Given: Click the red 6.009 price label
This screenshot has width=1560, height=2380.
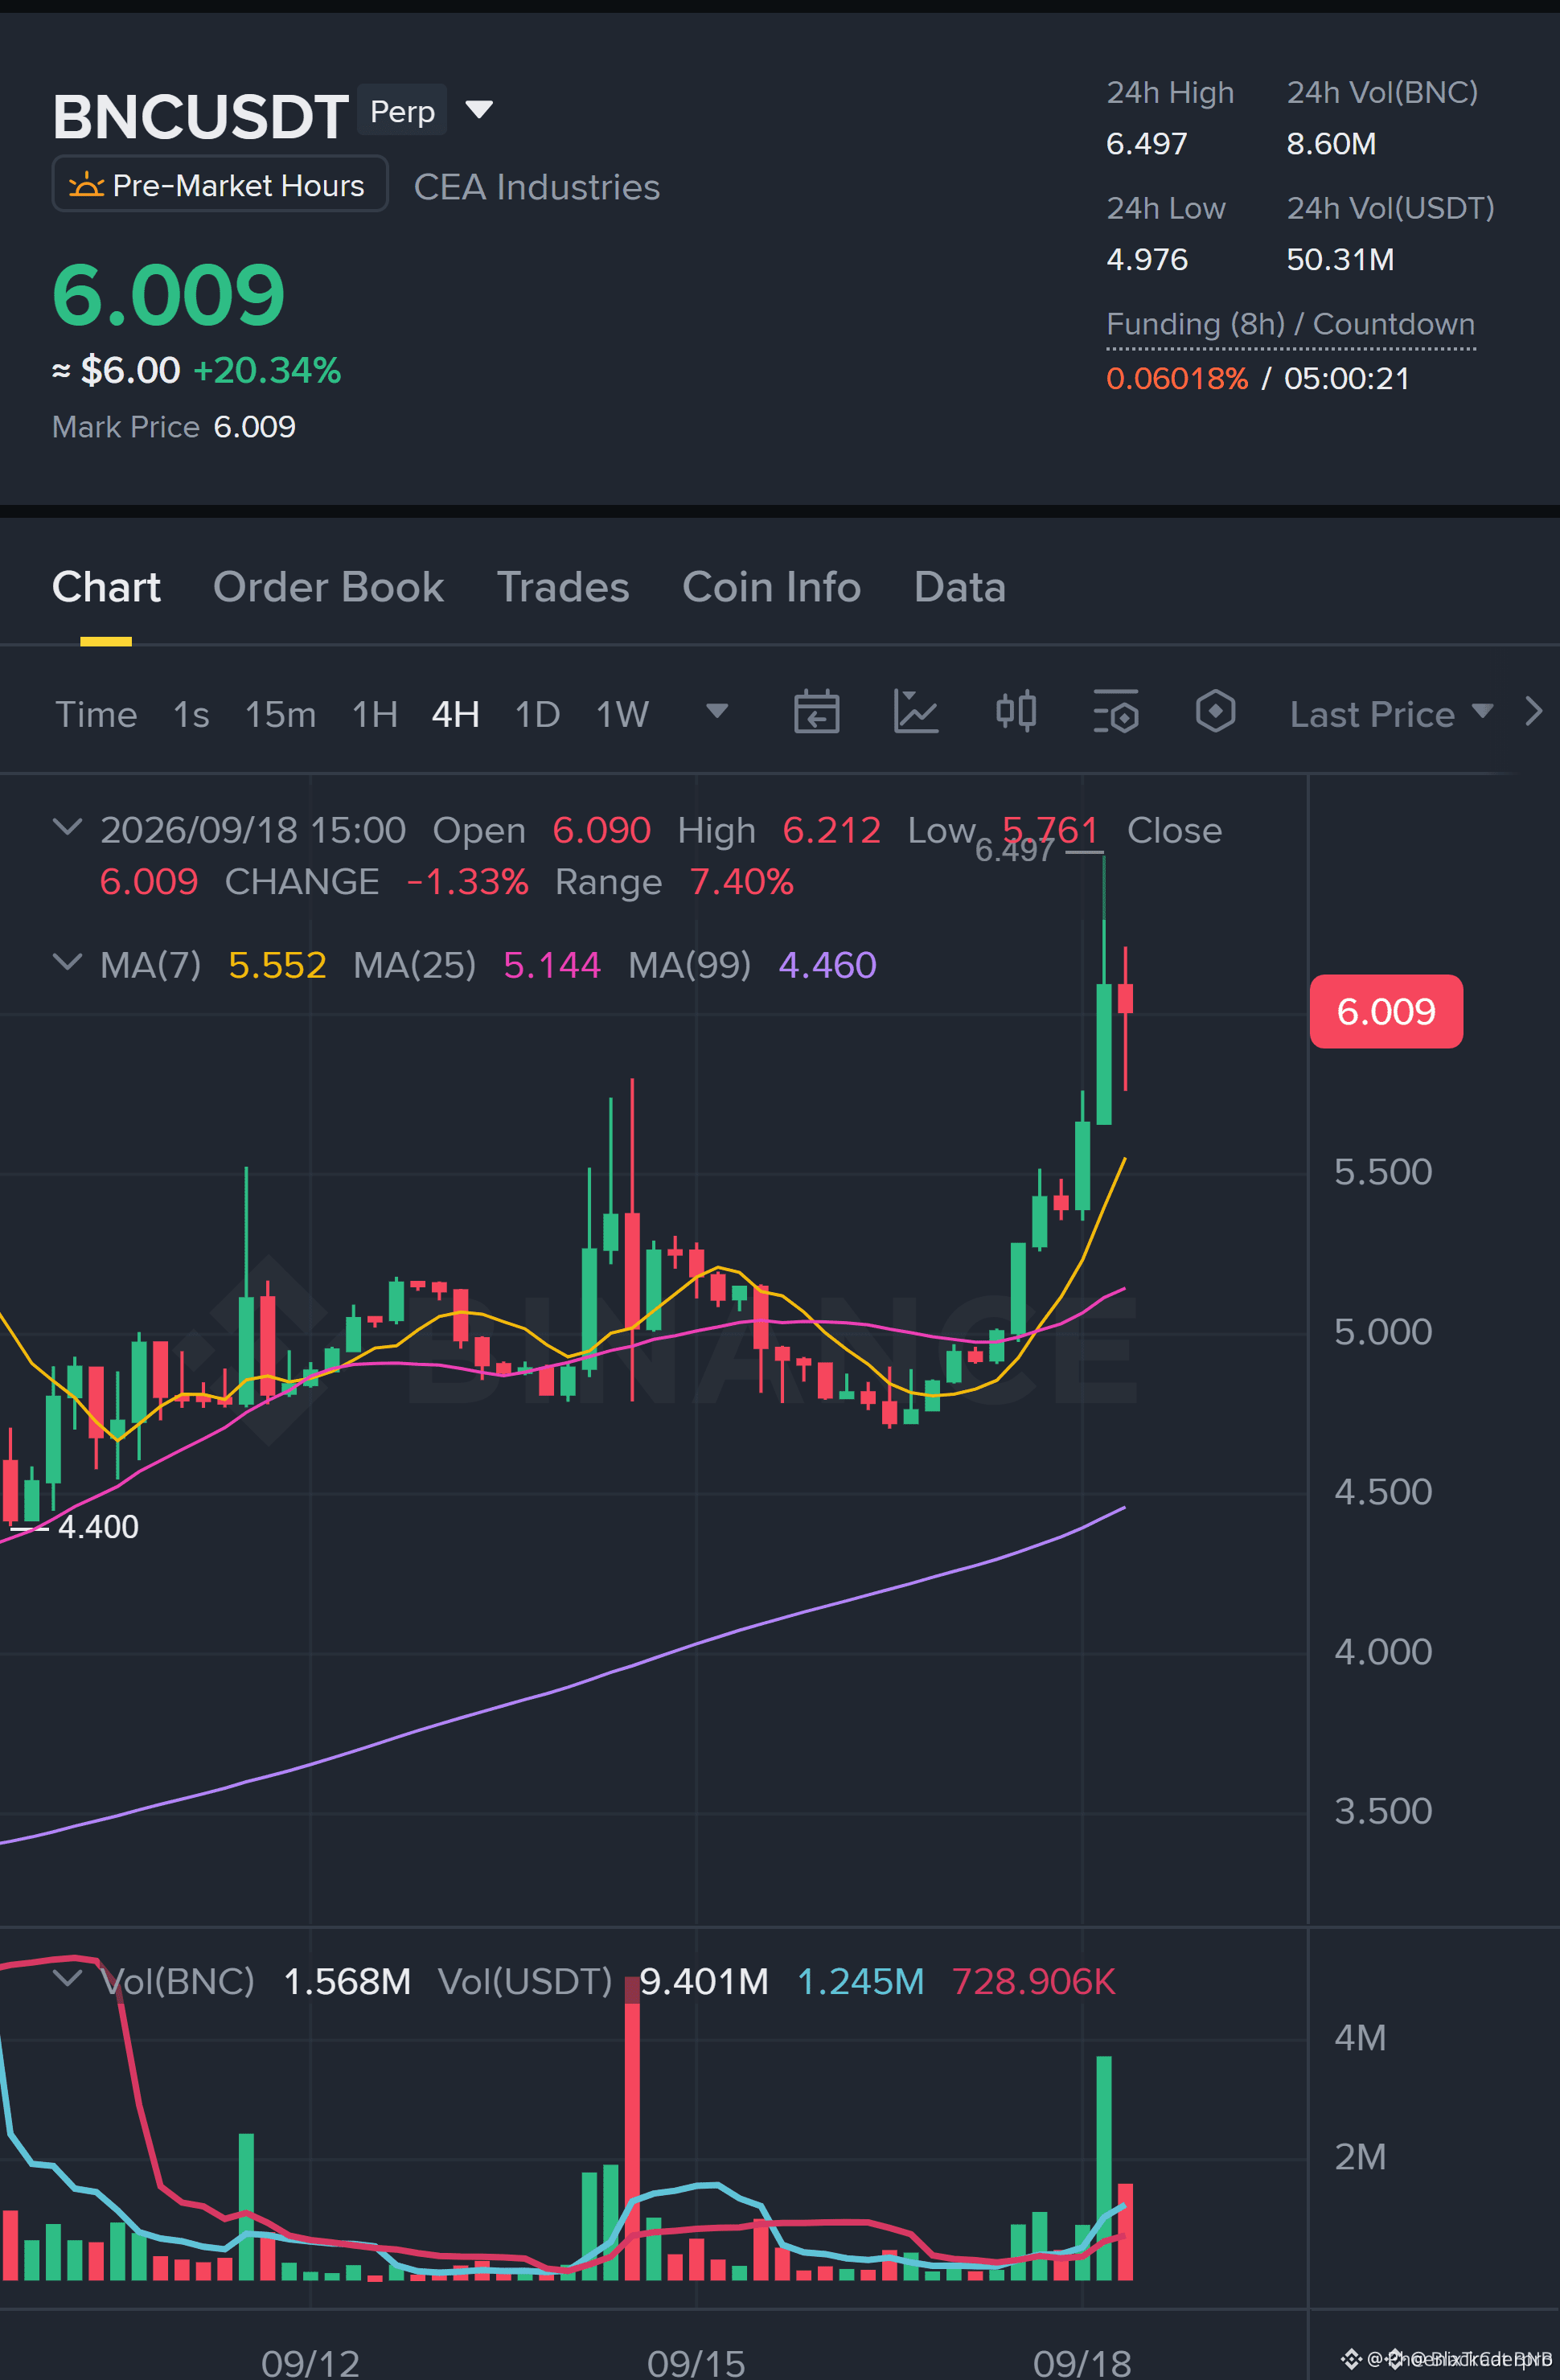Looking at the screenshot, I should pos(1386,1011).
